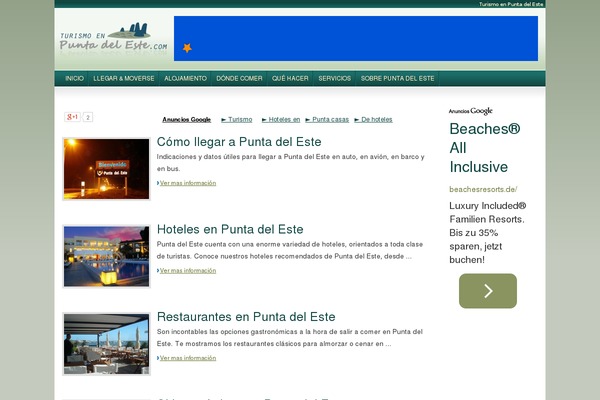Click the site logo Turismo en Punta del Este

113,37
